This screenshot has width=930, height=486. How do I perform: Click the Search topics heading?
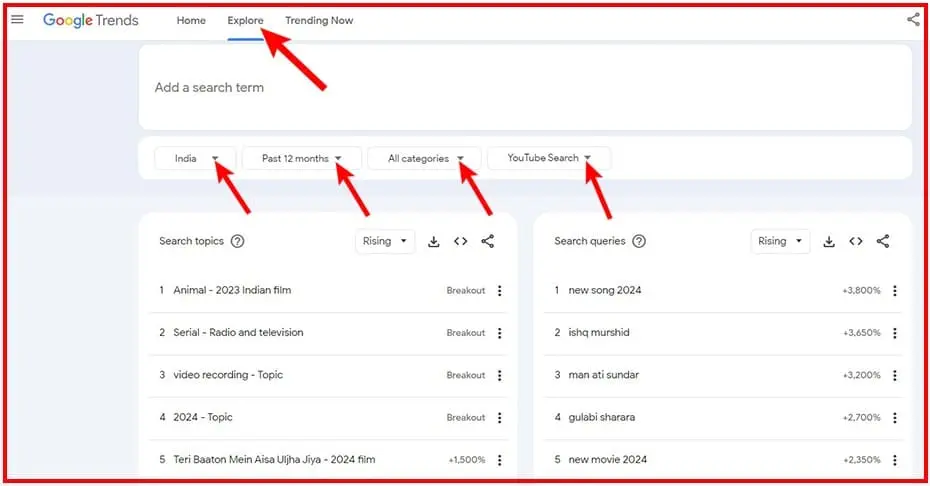[191, 241]
